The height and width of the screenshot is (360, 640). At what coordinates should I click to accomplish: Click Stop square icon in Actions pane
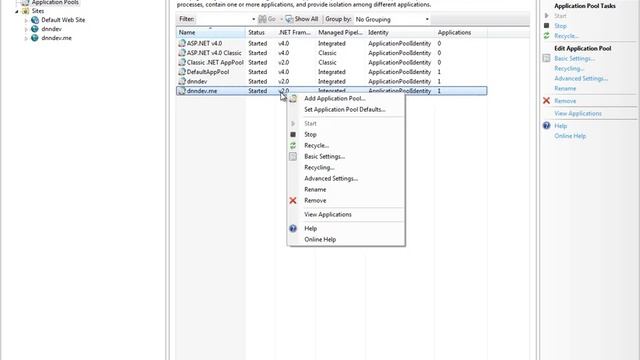pos(547,26)
